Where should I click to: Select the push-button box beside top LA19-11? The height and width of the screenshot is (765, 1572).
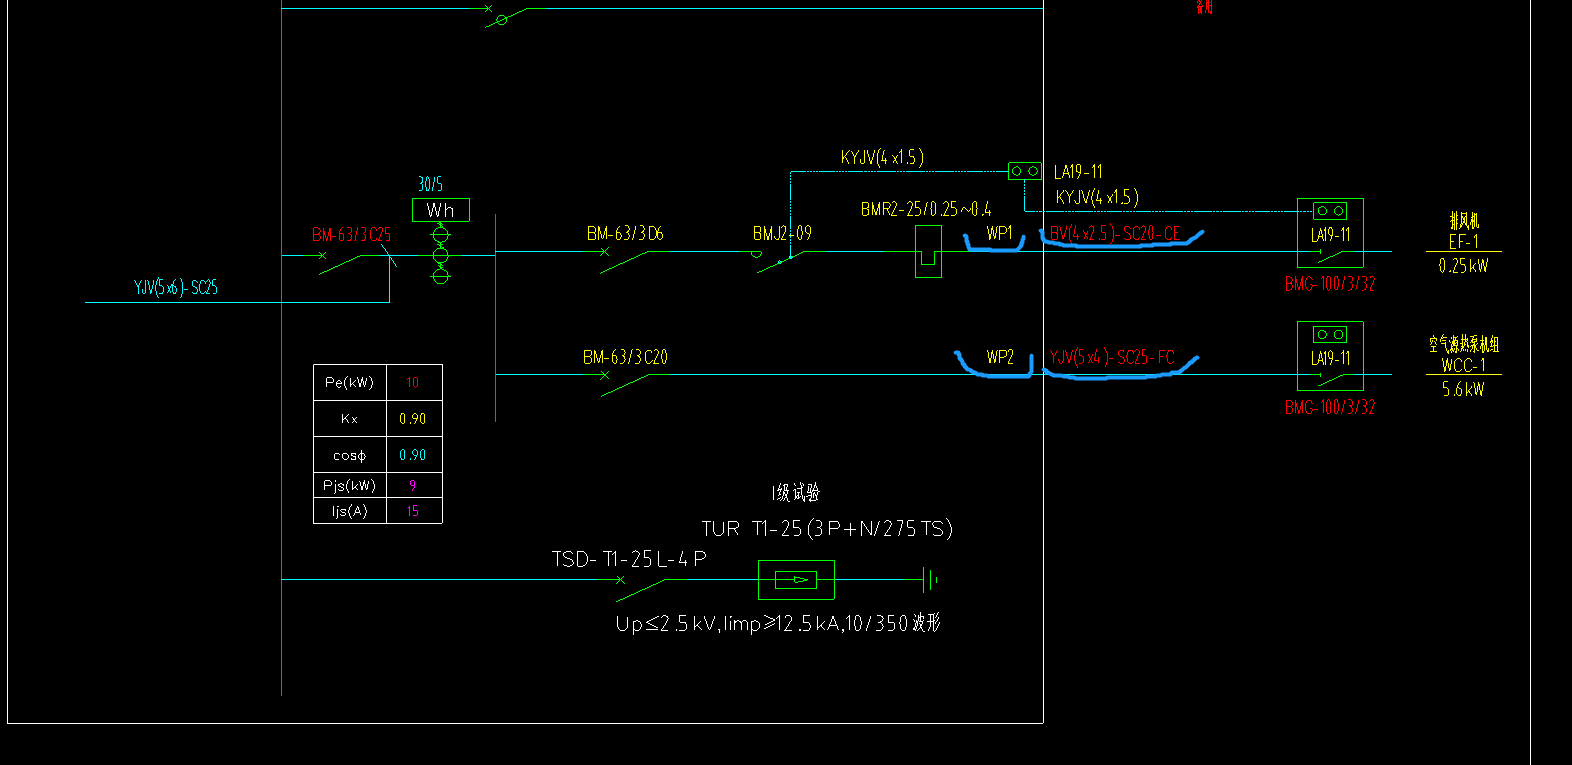[1025, 171]
